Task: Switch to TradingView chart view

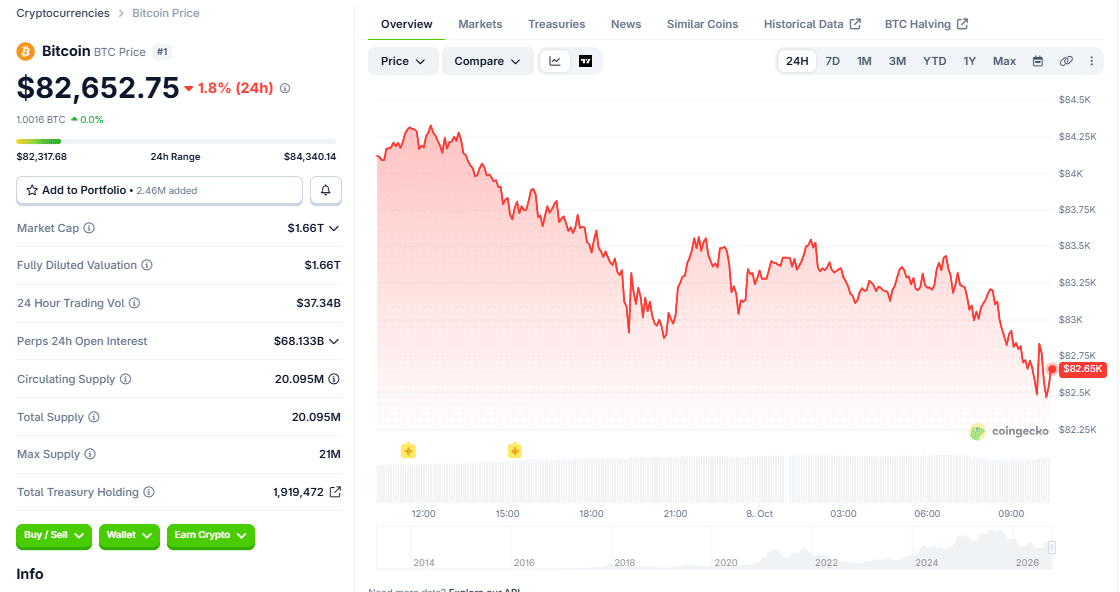Action: (585, 61)
